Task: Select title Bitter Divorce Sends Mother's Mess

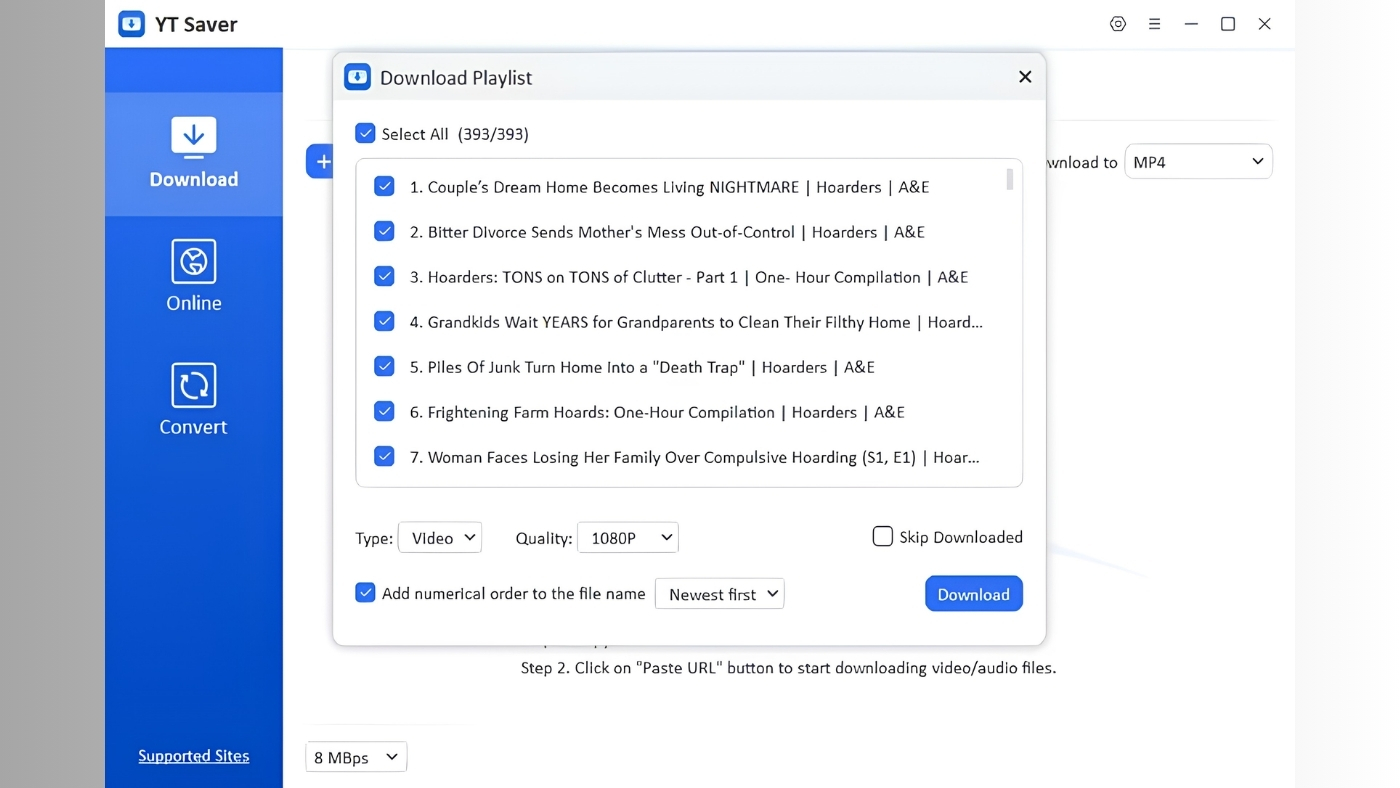Action: coord(667,232)
